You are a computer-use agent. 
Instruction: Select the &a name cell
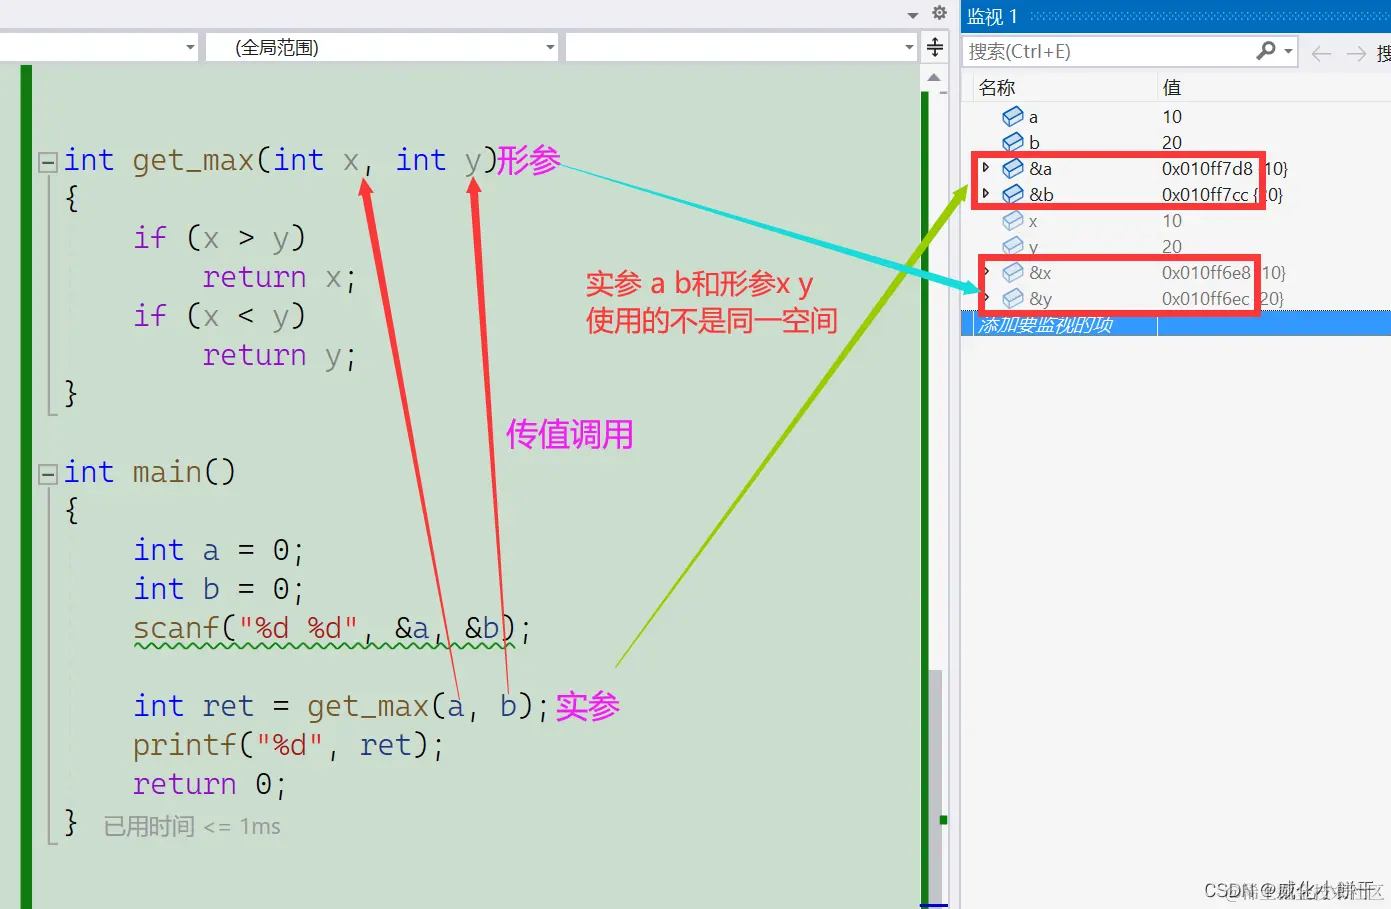(1040, 168)
